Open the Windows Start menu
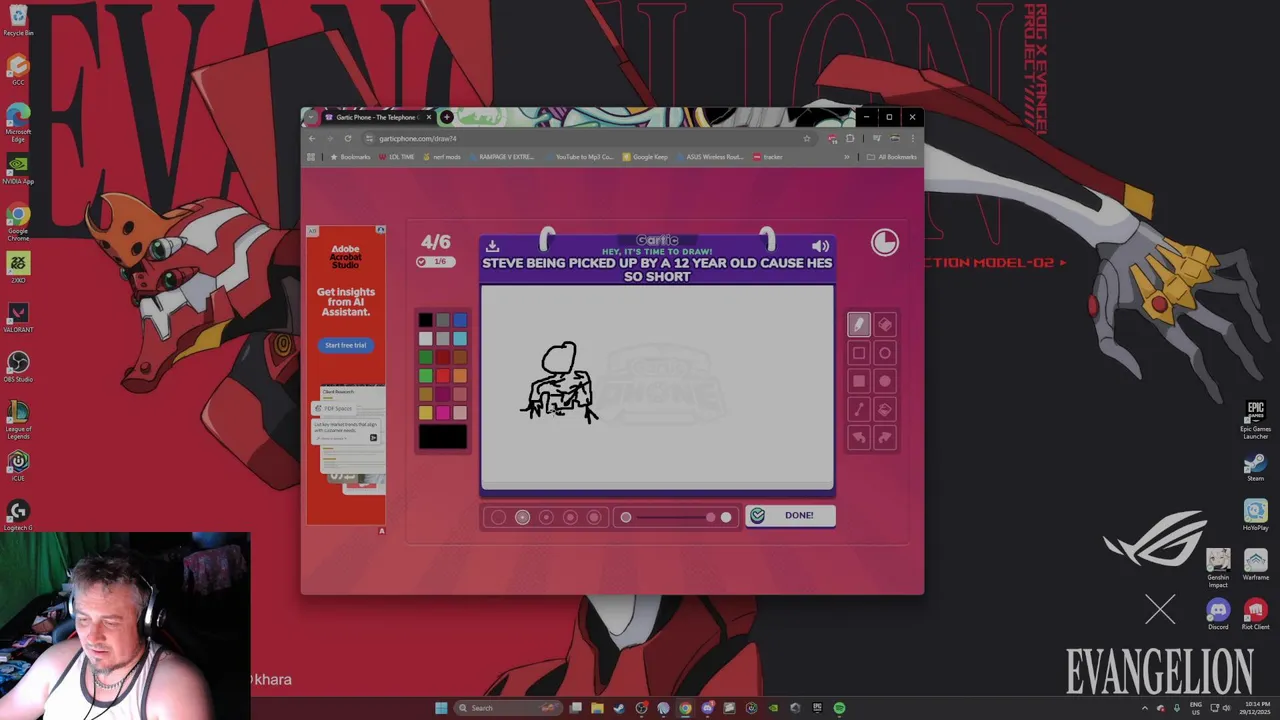Screen dimensions: 1280x720 click(441, 708)
